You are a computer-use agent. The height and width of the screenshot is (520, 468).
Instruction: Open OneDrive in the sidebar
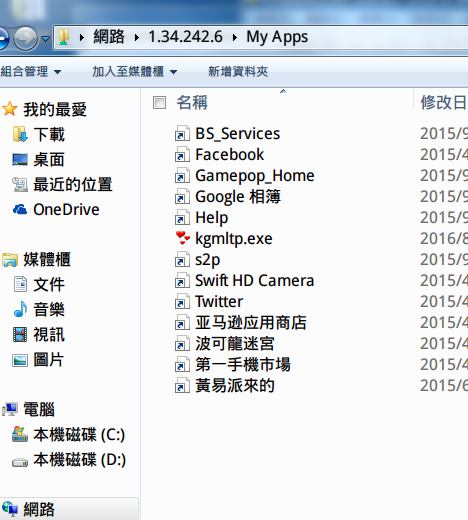(66, 209)
